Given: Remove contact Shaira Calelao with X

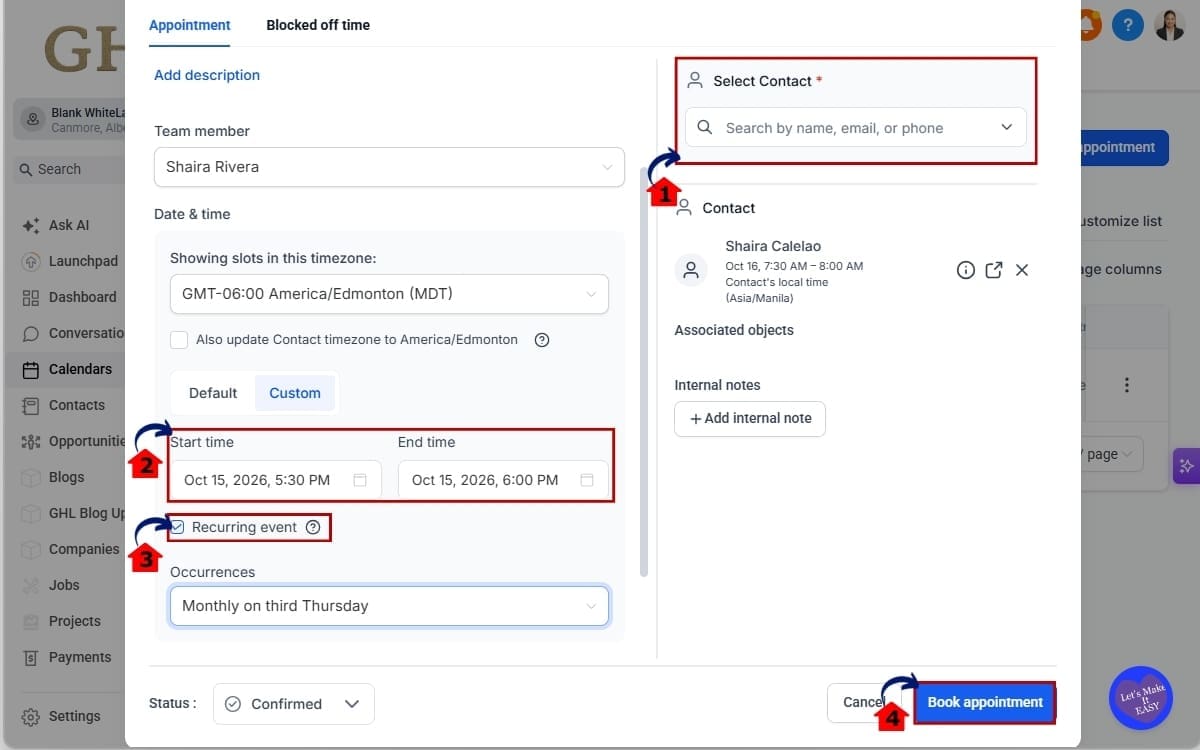Looking at the screenshot, I should (1022, 270).
